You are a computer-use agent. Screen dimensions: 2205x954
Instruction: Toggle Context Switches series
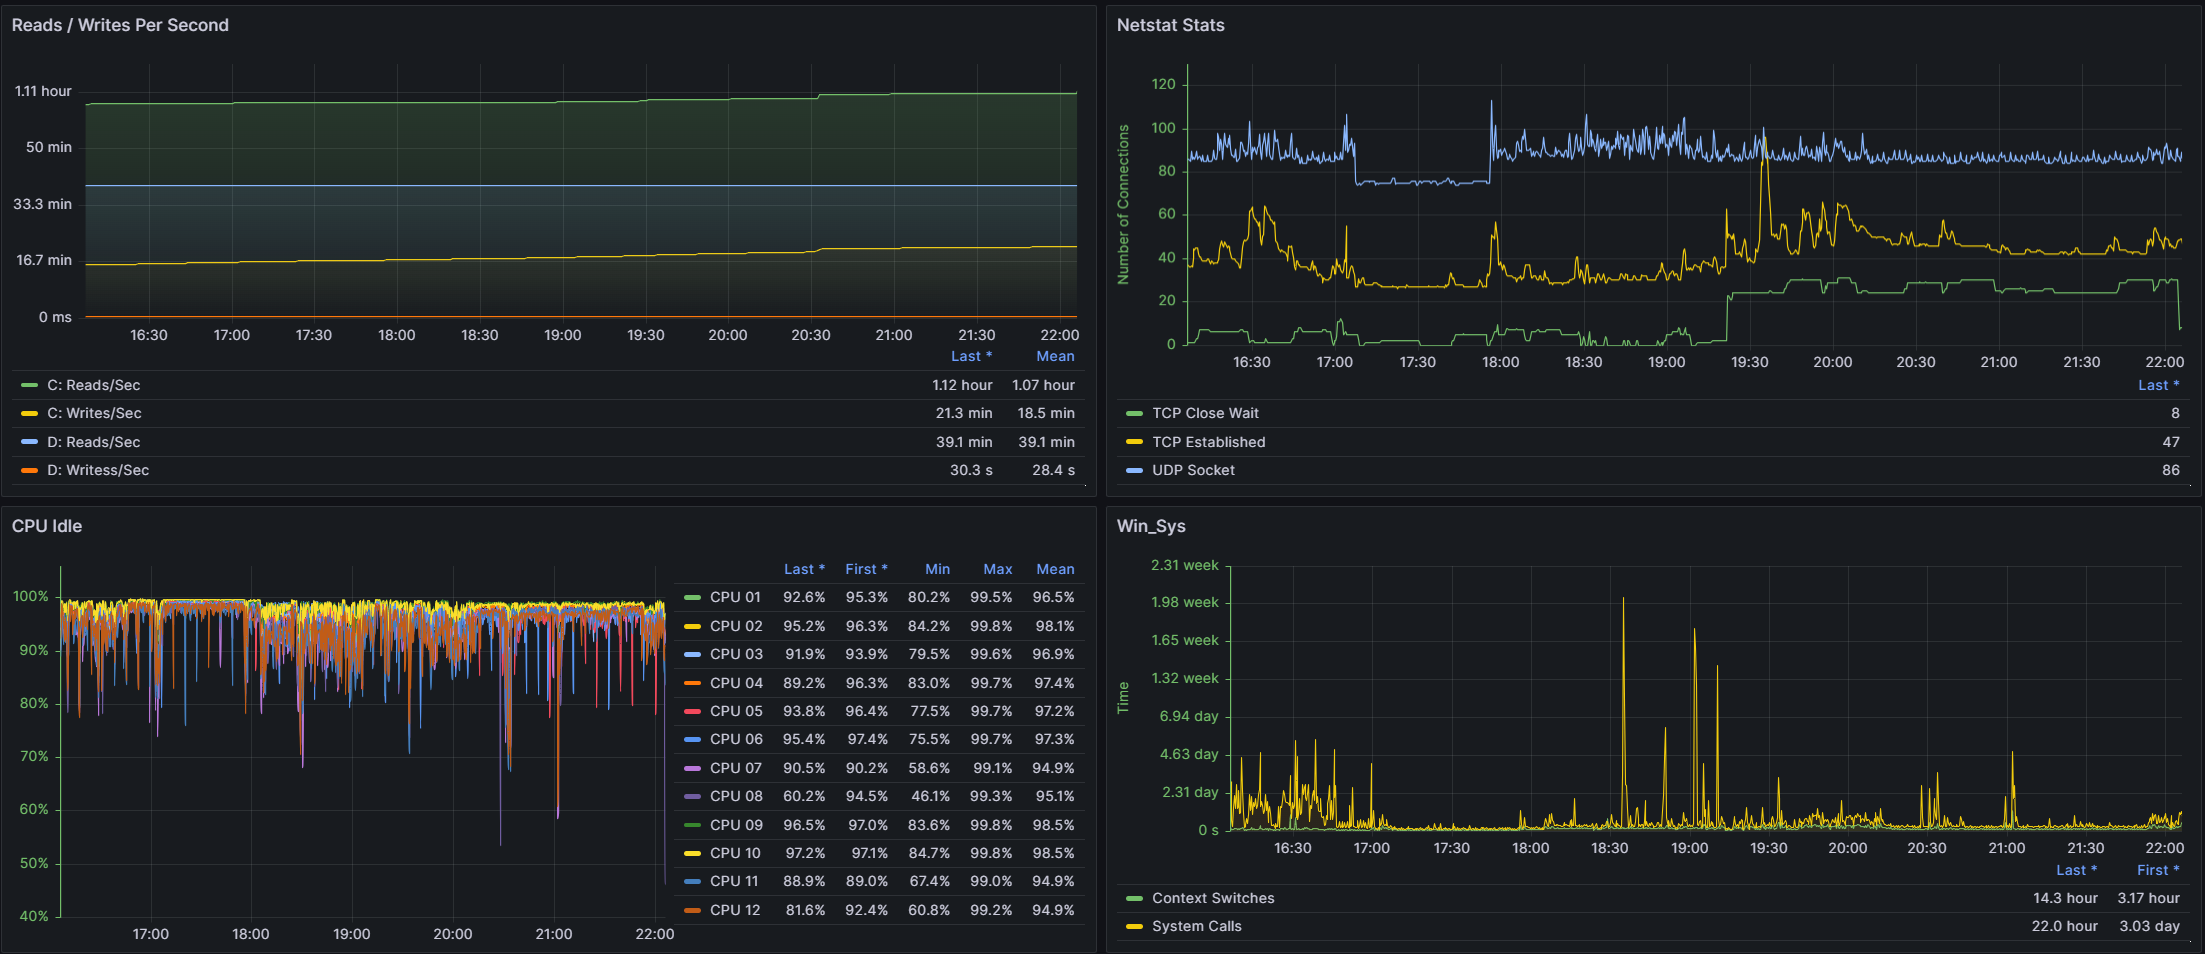(x=1213, y=898)
